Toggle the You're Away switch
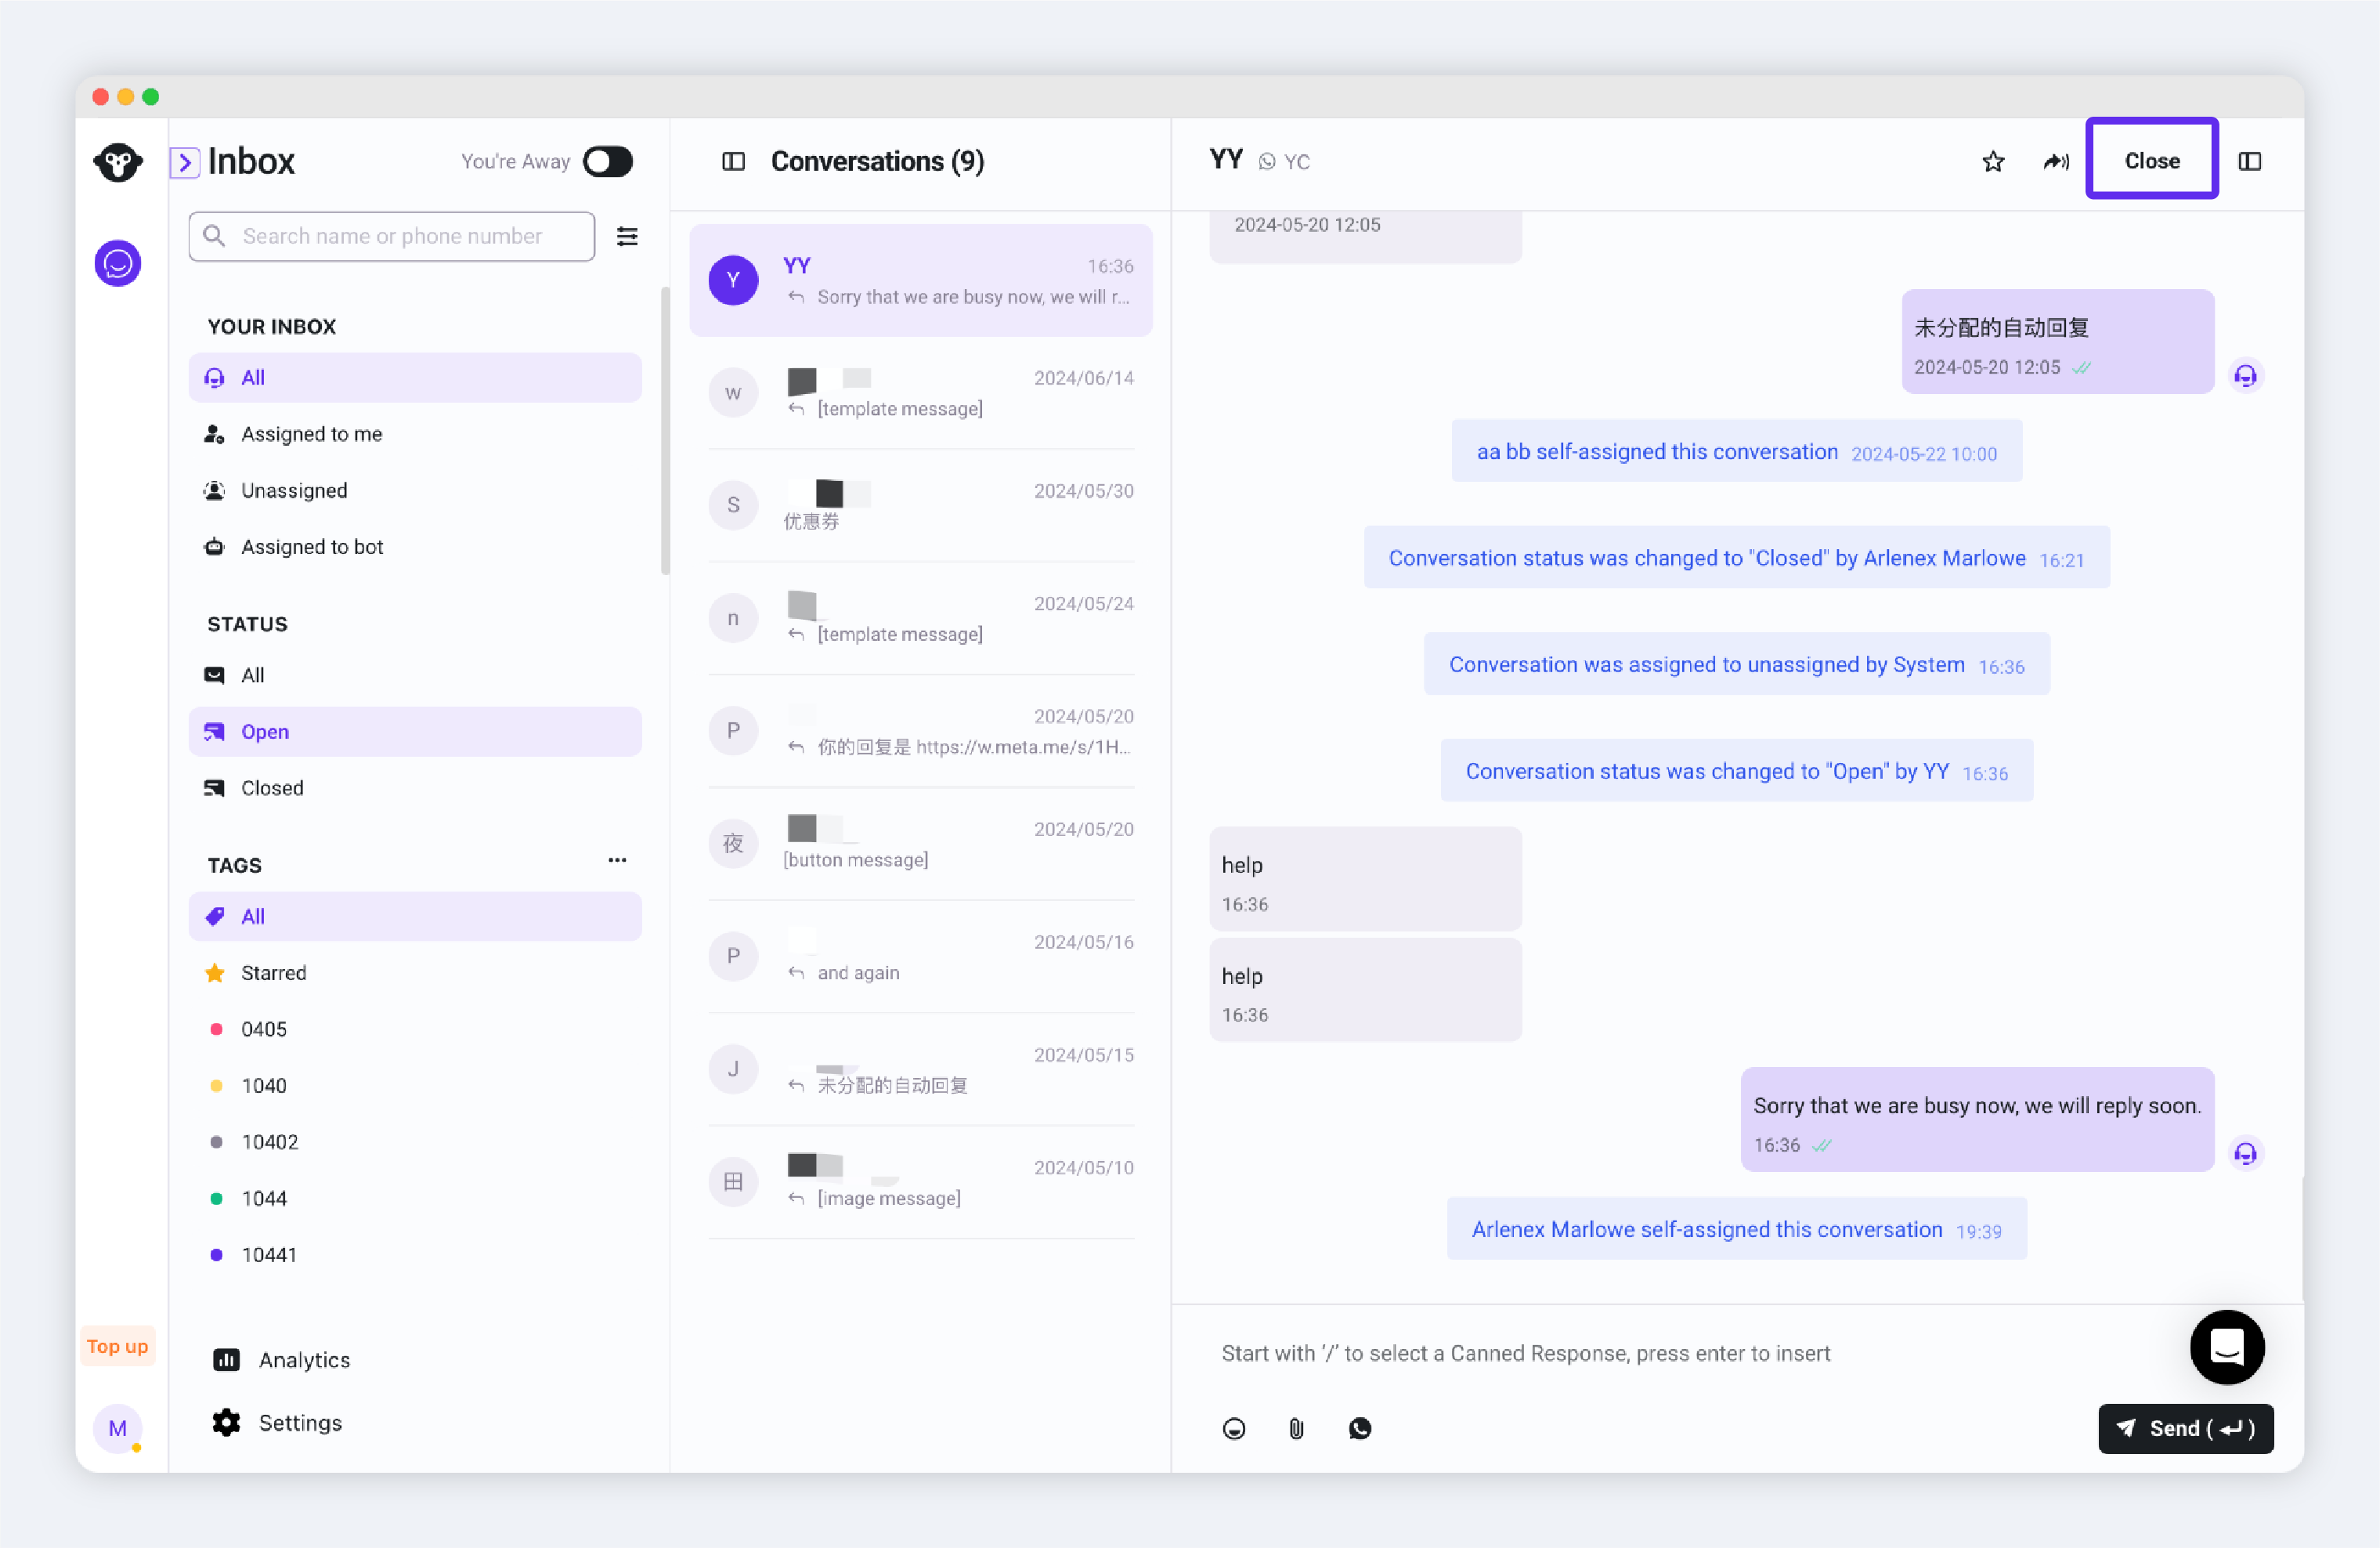 [608, 161]
